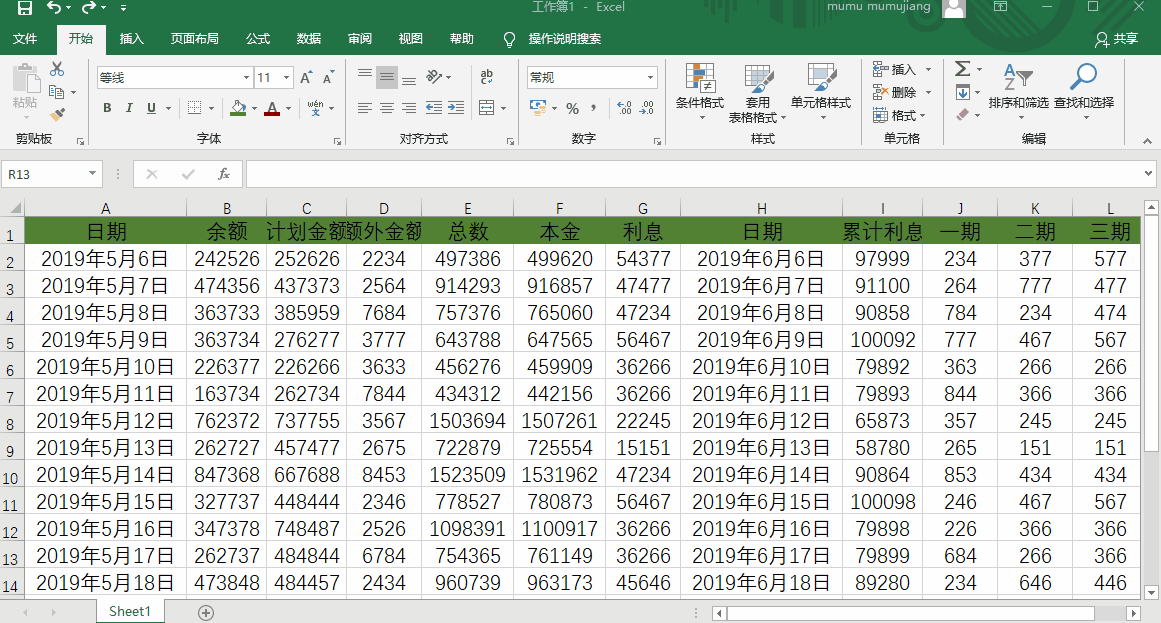Toggle italic formatting
1161x623 pixels.
coord(129,108)
